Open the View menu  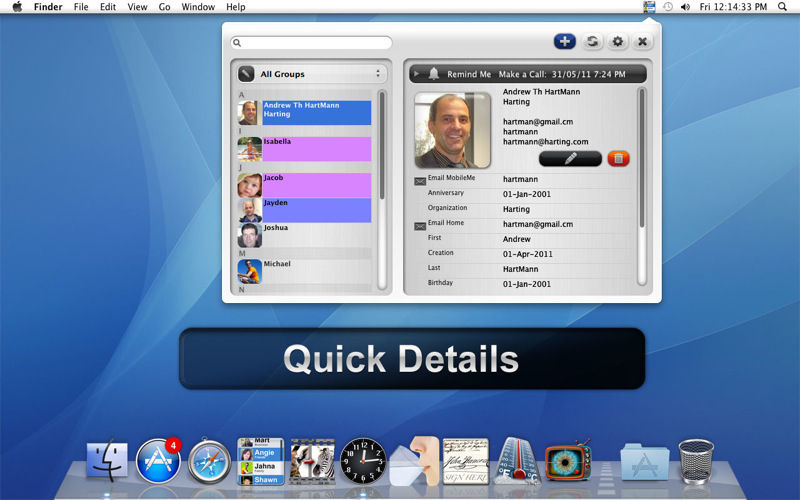[137, 7]
